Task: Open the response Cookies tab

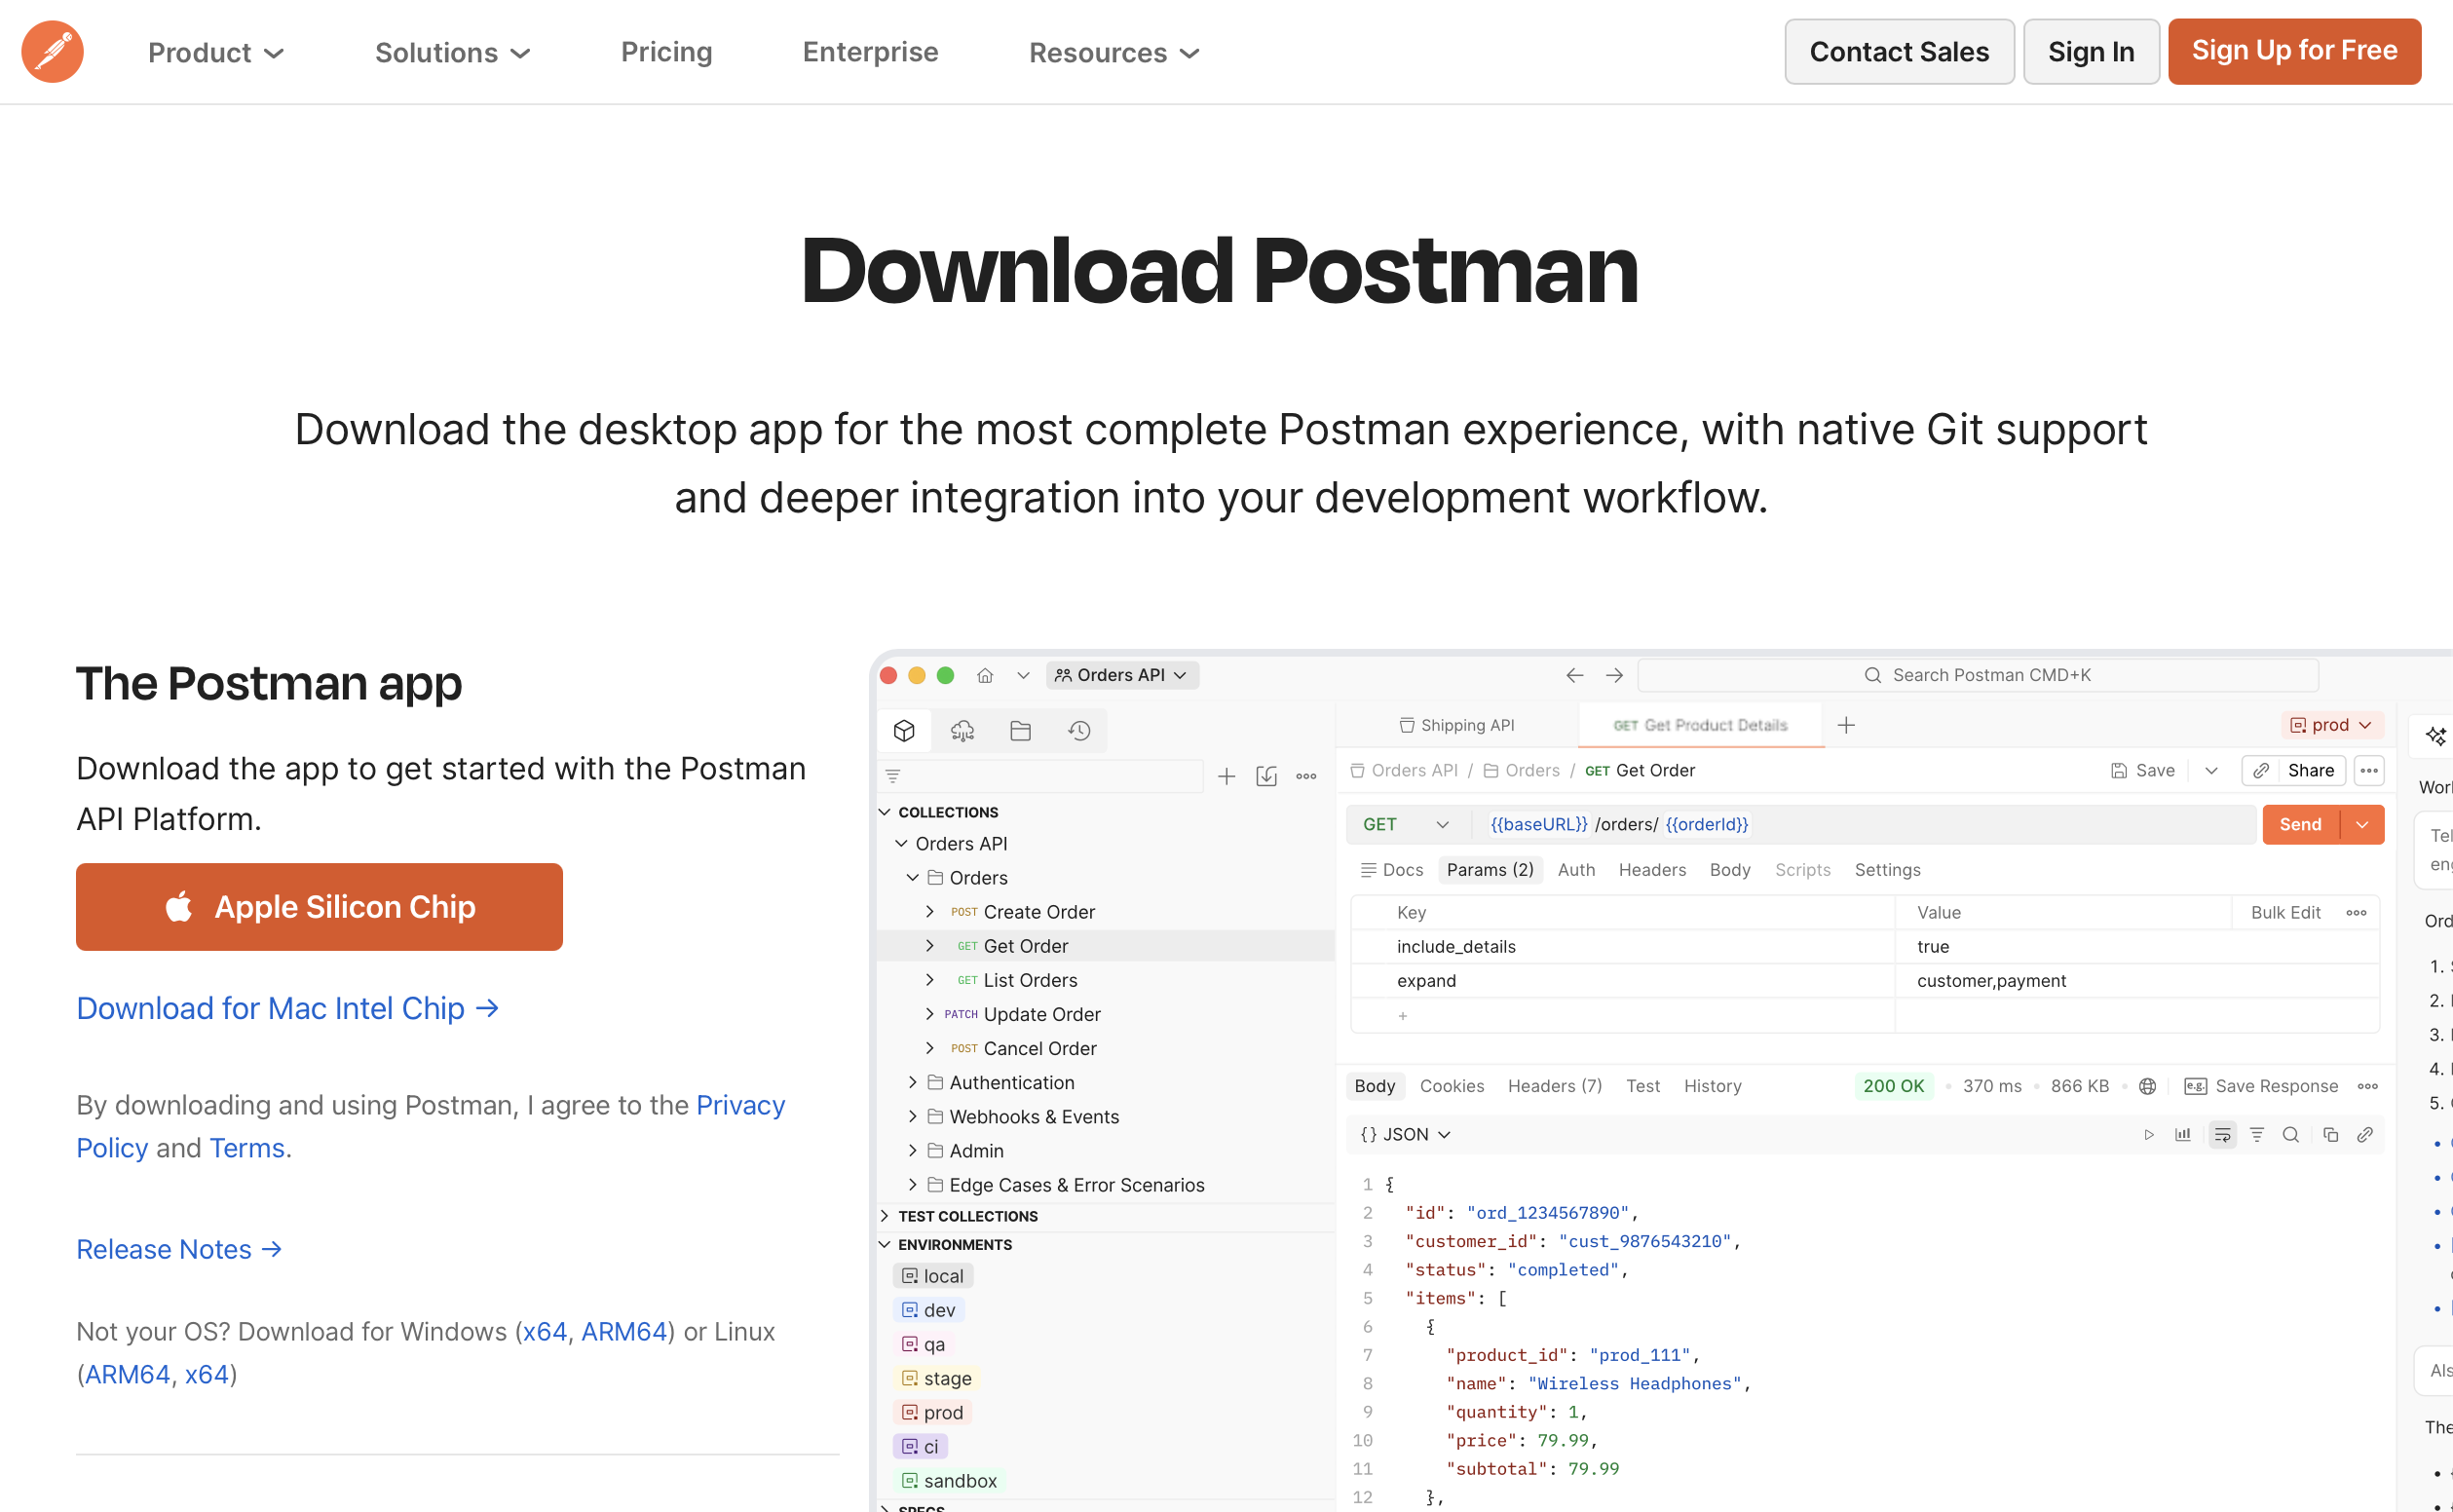Action: [x=1452, y=1086]
